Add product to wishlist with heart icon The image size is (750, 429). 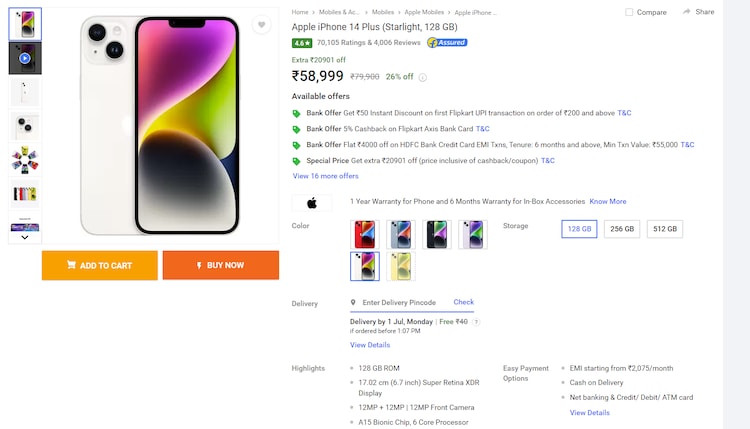point(261,25)
